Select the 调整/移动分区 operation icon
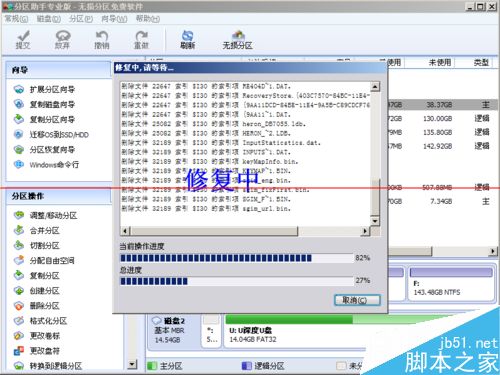Viewport: 500px width, 375px height. tap(19, 215)
